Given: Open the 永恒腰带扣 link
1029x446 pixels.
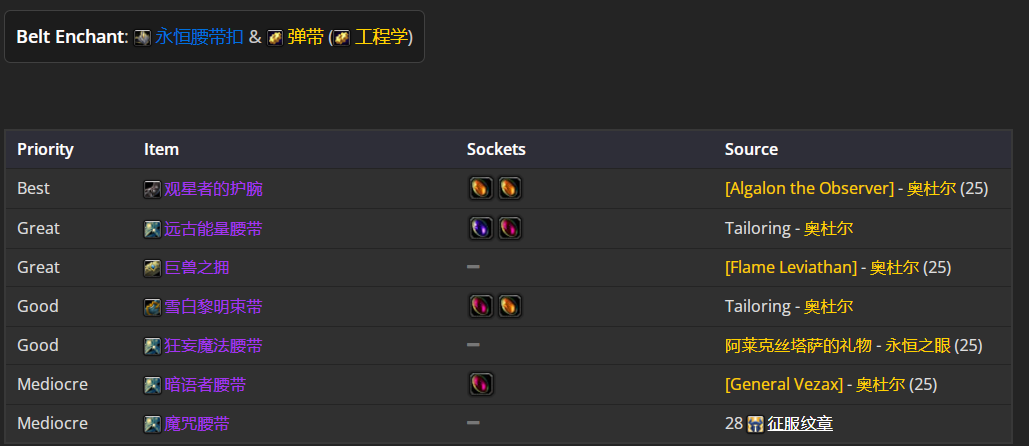Looking at the screenshot, I should (199, 37).
